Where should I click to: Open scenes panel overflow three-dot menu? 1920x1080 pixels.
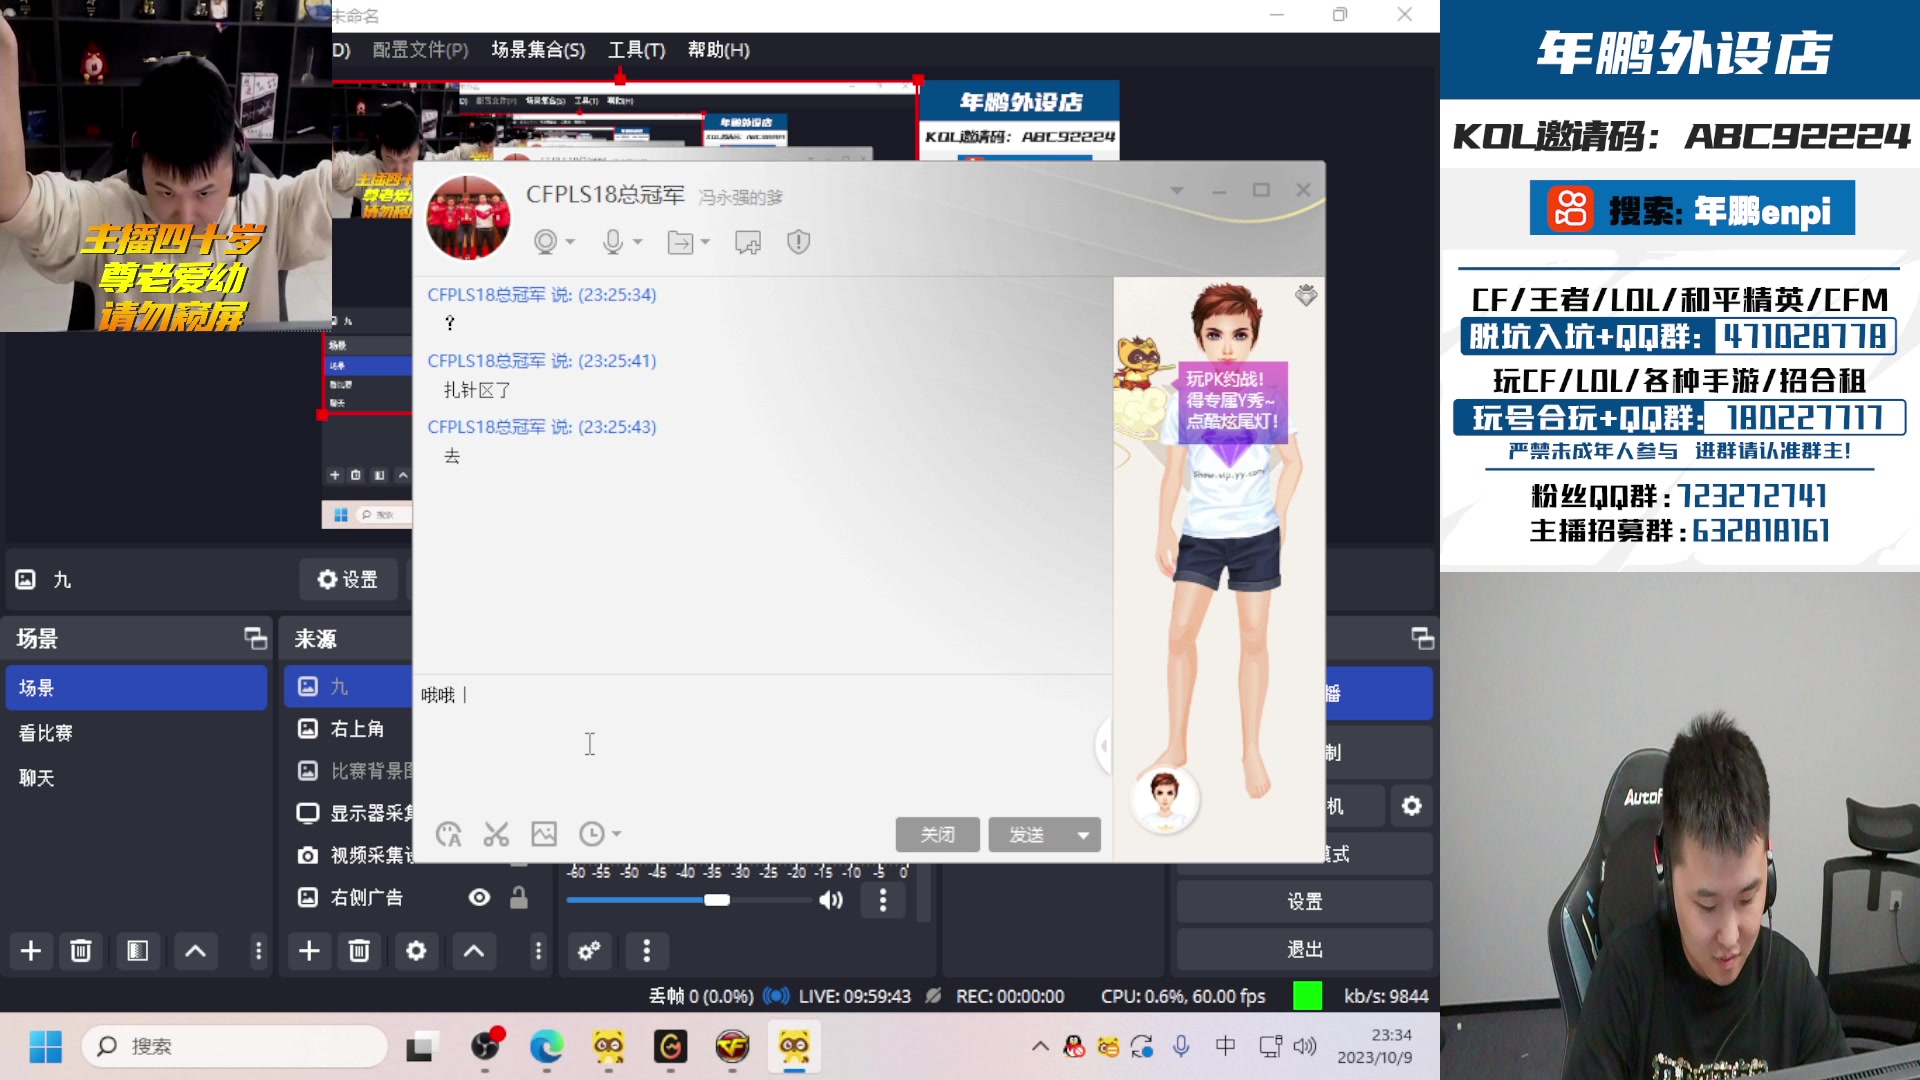[x=258, y=951]
